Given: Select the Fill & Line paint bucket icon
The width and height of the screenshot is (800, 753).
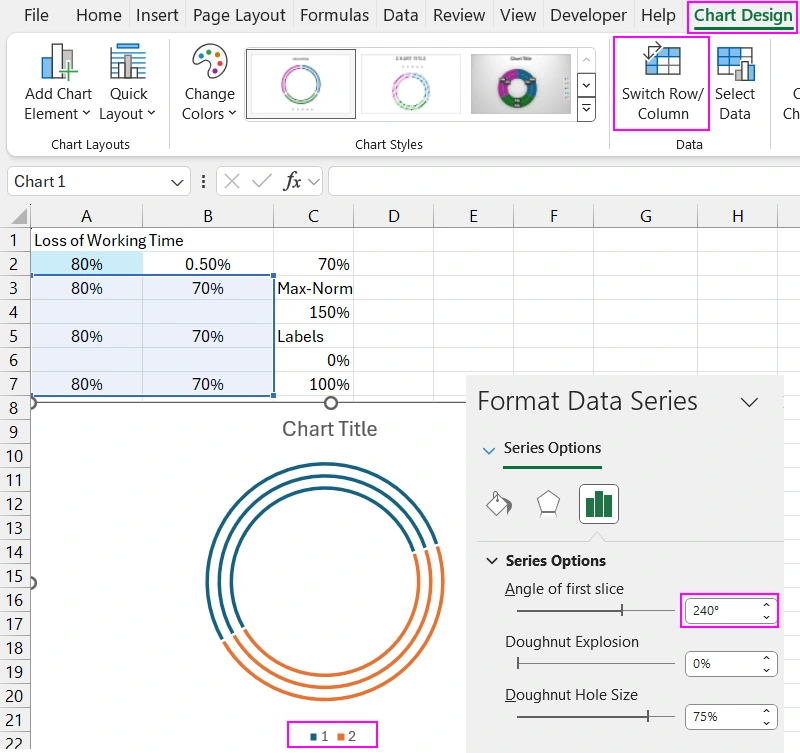Looking at the screenshot, I should pos(498,503).
